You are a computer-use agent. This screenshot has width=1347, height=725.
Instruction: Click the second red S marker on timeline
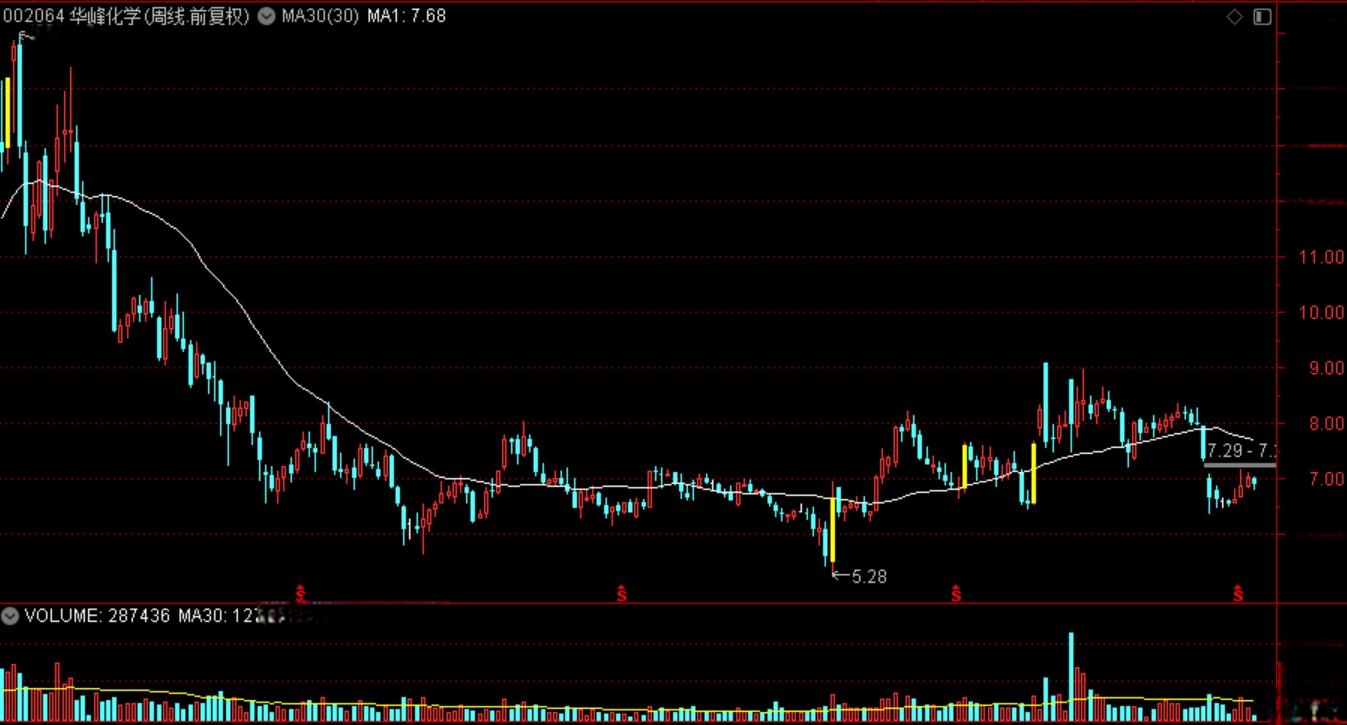(x=621, y=593)
